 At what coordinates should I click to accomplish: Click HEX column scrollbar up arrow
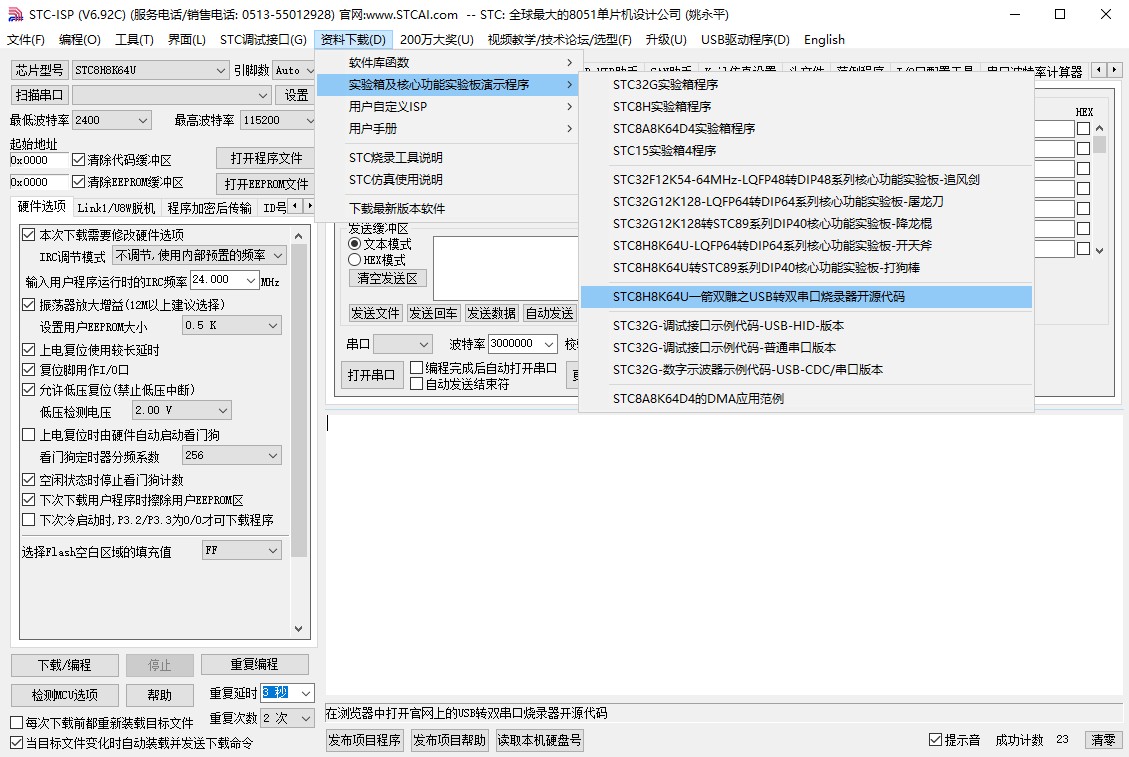click(1099, 128)
